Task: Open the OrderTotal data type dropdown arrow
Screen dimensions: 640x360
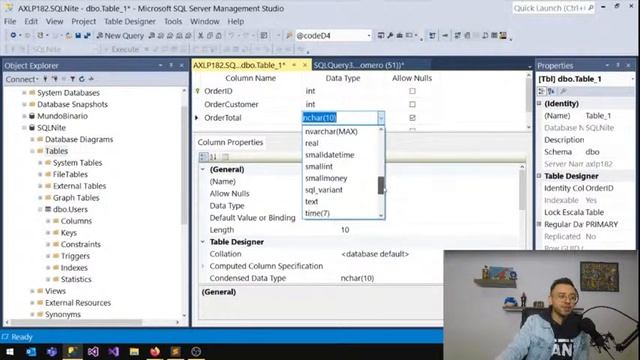Action: coord(381,118)
